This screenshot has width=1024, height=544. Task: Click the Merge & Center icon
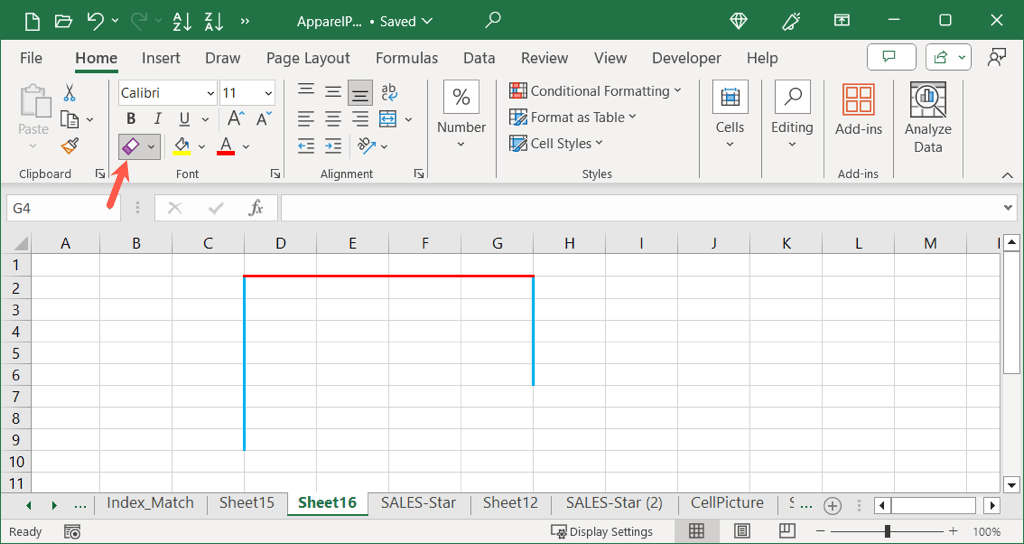click(387, 120)
